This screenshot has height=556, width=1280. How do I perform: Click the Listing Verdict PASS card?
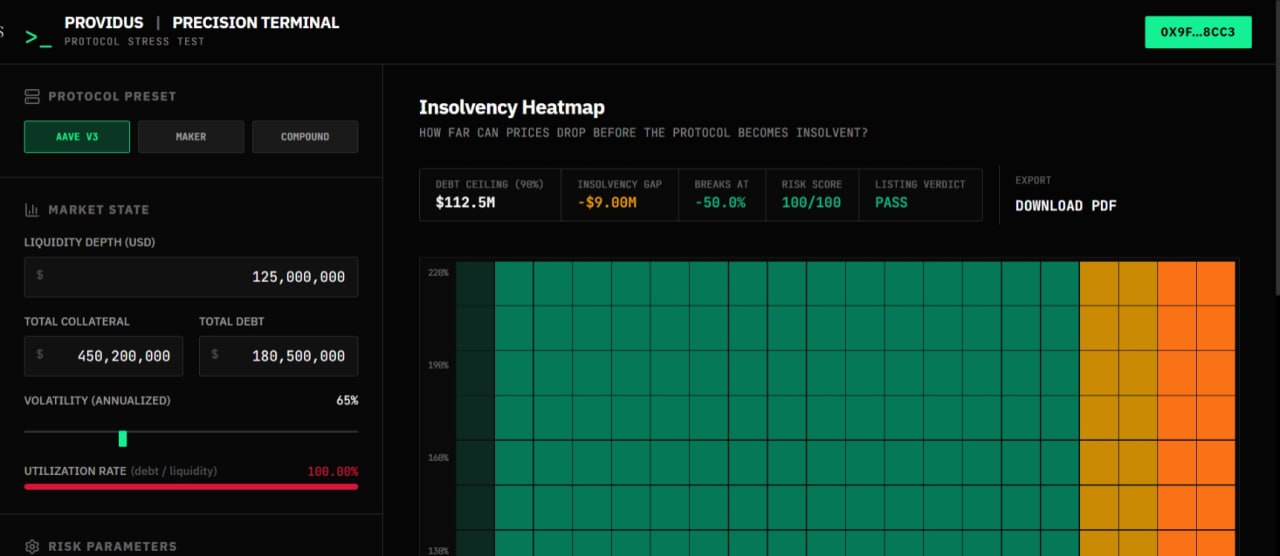tap(920, 194)
